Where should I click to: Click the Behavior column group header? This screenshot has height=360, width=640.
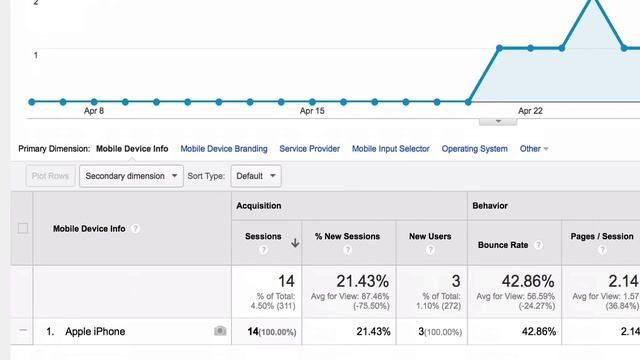[490, 206]
